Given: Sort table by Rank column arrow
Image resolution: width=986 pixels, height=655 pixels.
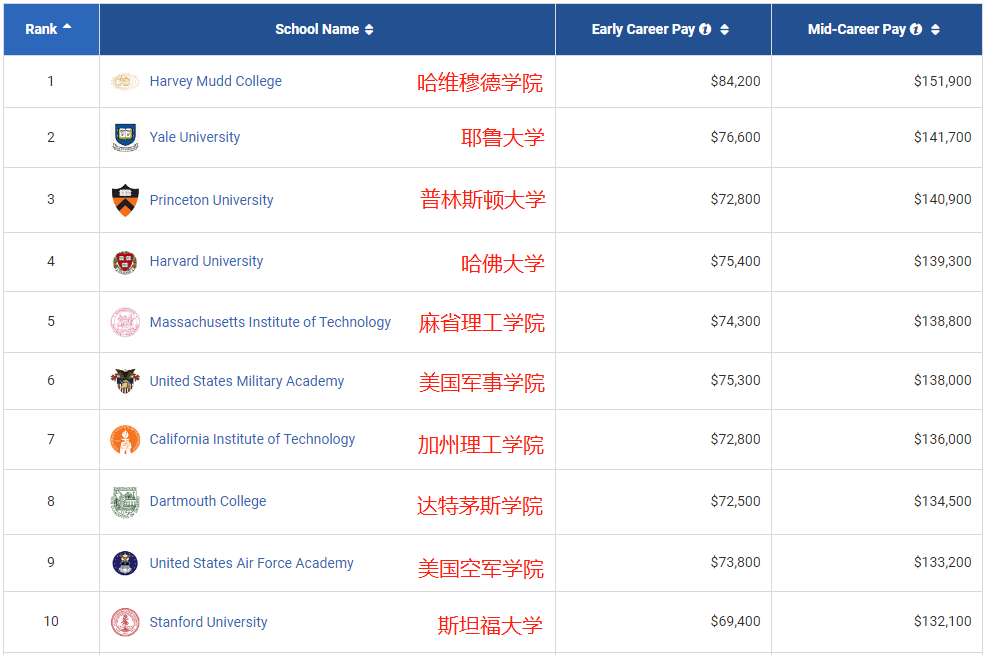Looking at the screenshot, I should pos(67,27).
